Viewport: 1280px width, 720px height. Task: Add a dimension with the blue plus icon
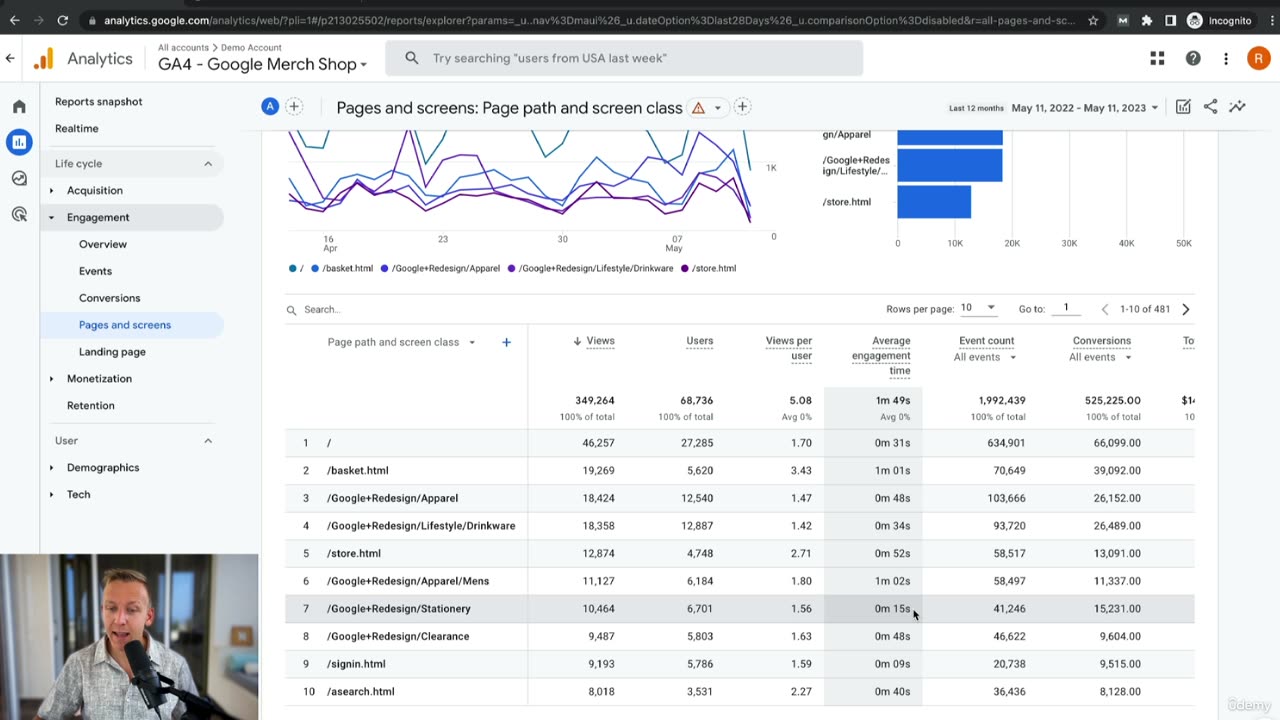tap(506, 342)
